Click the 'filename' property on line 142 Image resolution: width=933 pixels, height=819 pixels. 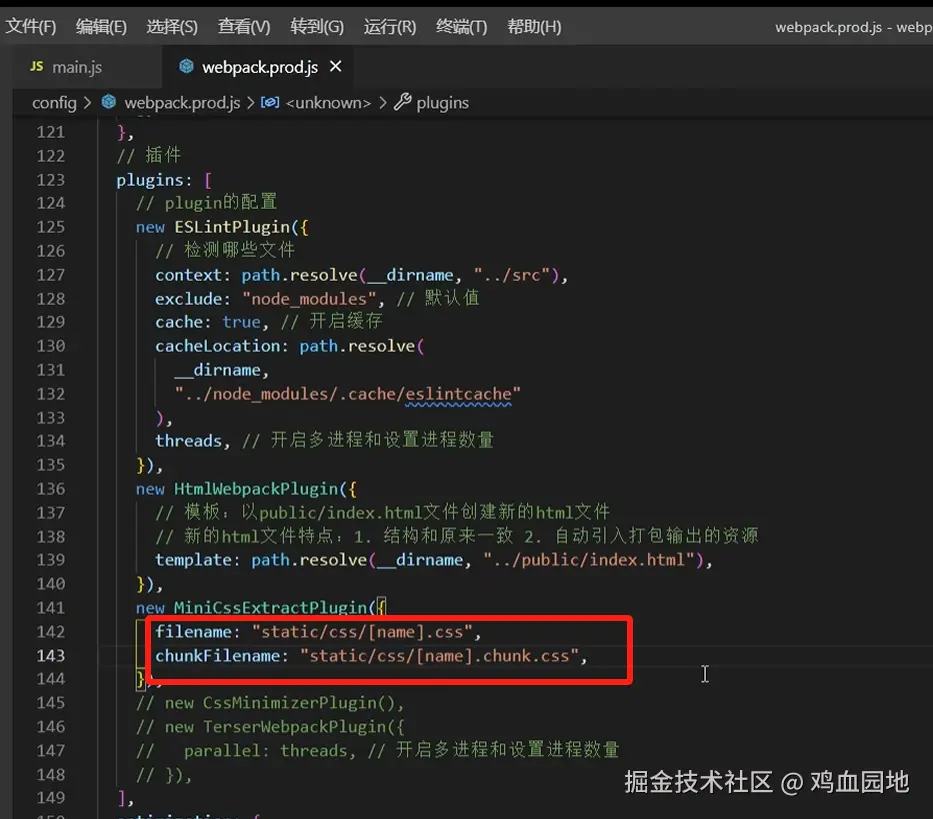coord(193,632)
